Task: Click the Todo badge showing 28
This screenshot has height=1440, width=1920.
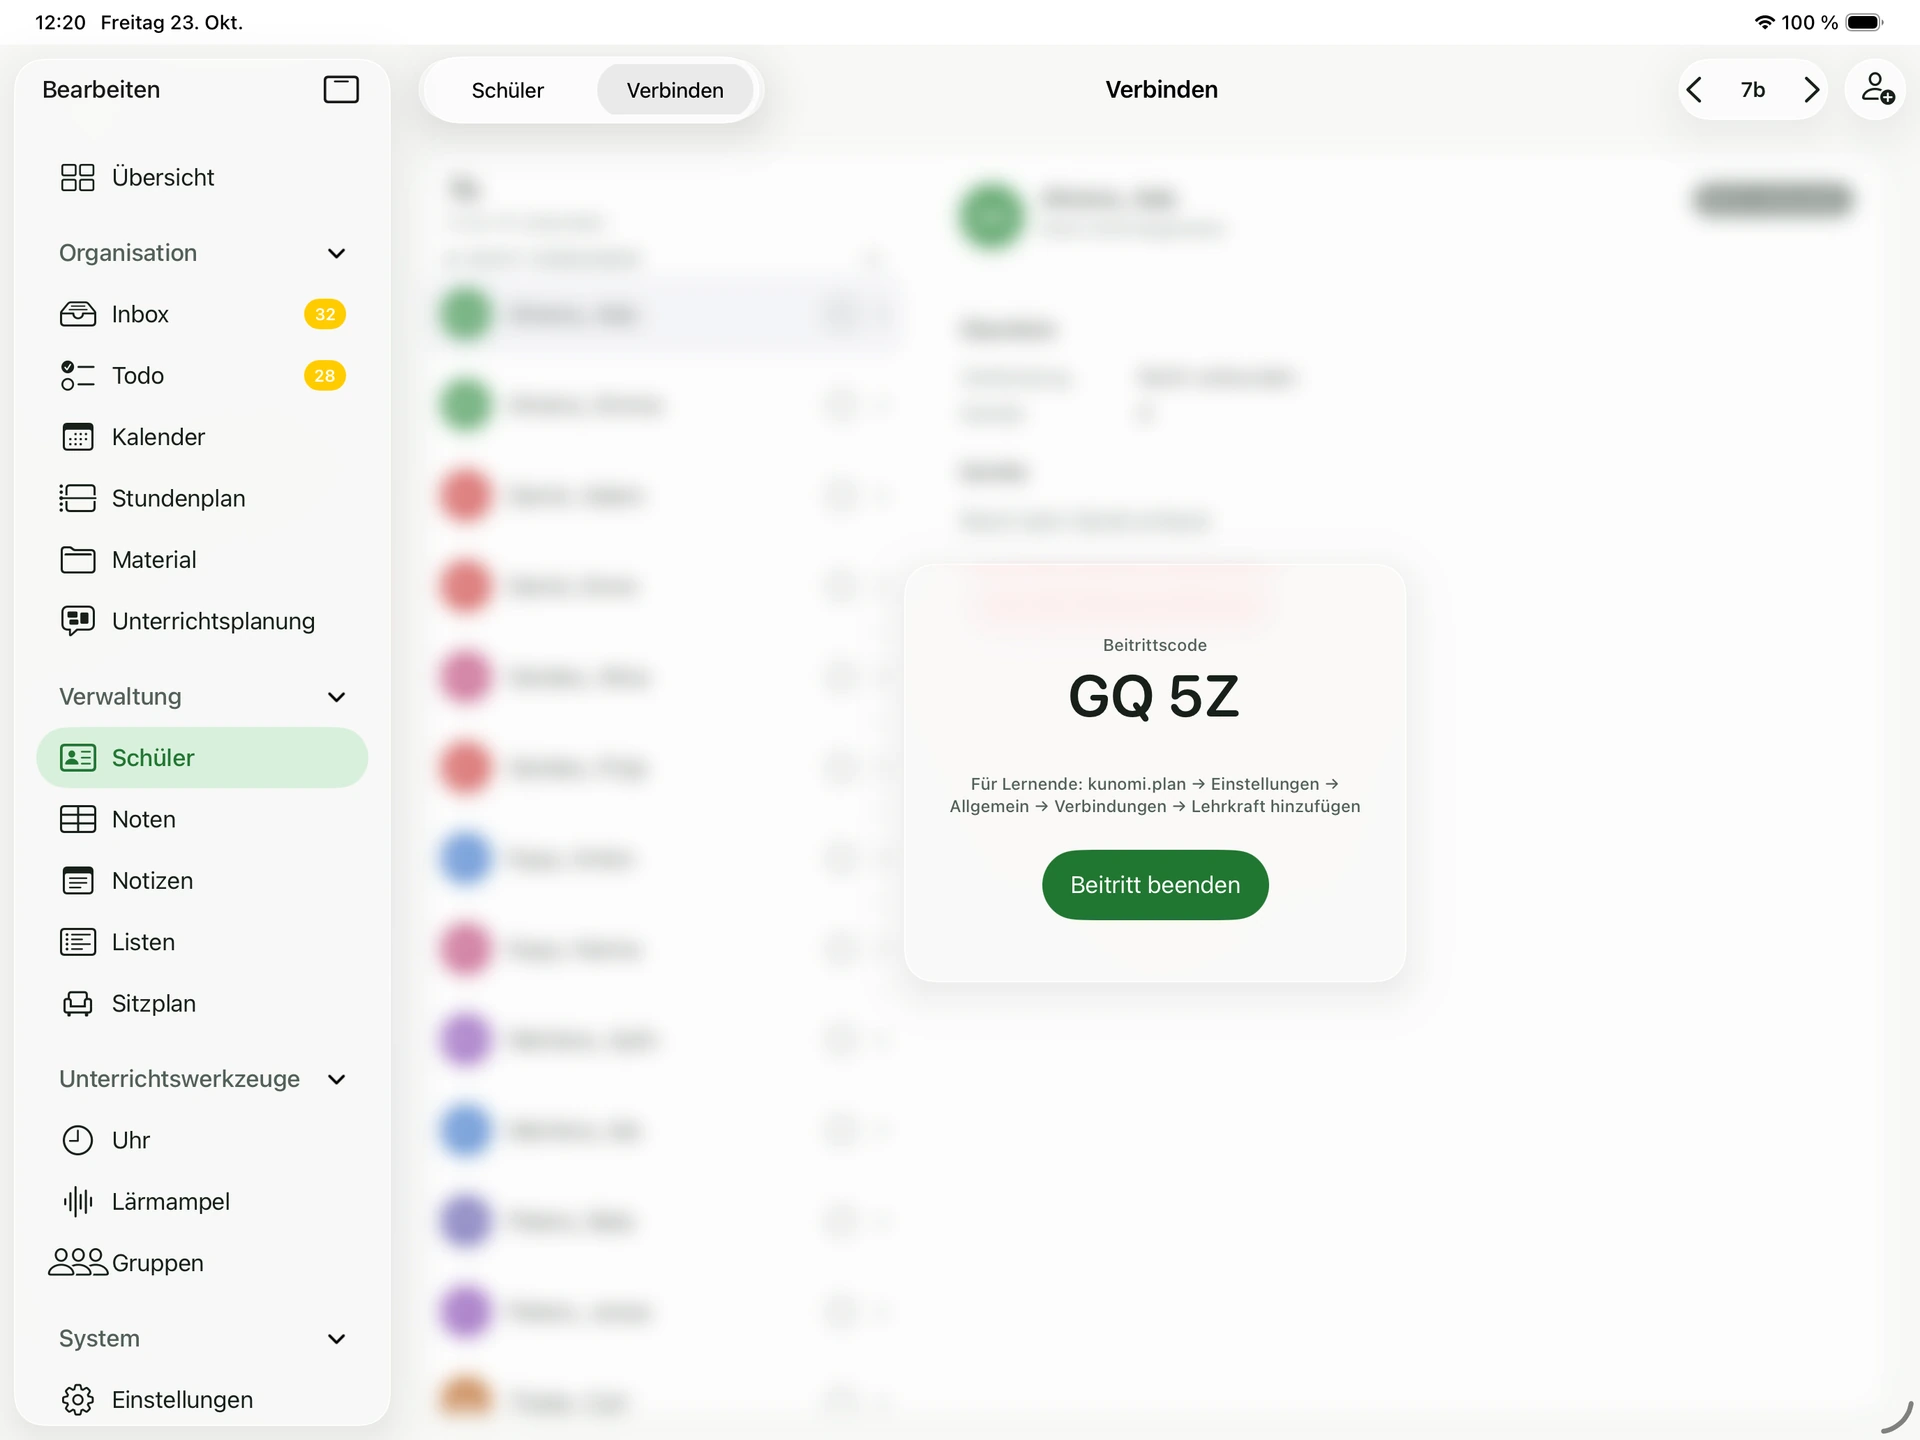Action: click(x=325, y=376)
